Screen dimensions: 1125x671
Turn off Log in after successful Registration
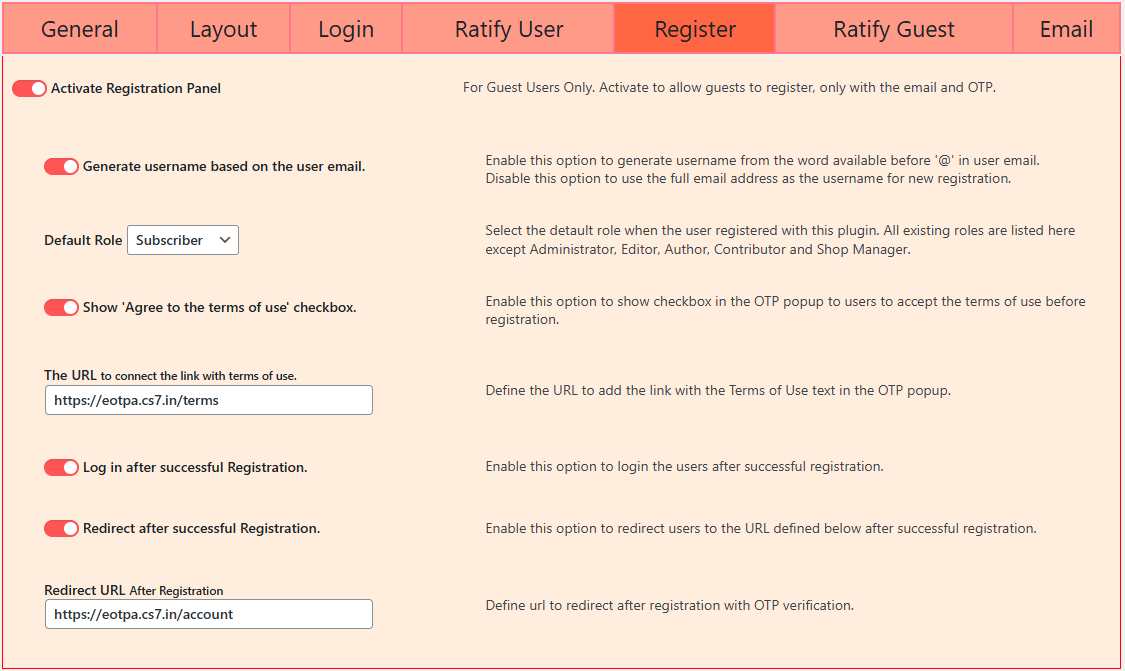[x=61, y=467]
